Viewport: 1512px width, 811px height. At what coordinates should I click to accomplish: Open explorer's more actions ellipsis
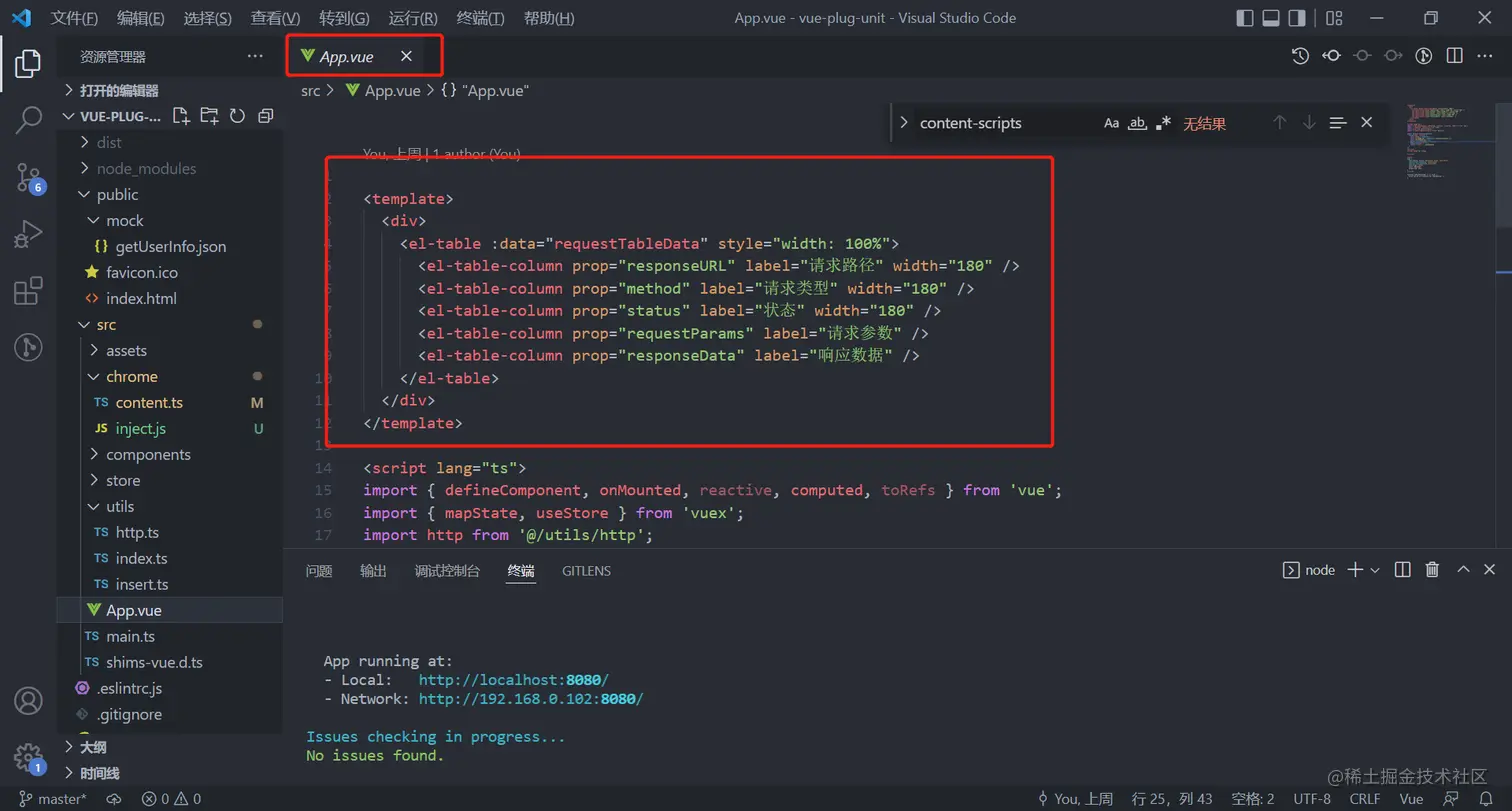[x=255, y=57]
